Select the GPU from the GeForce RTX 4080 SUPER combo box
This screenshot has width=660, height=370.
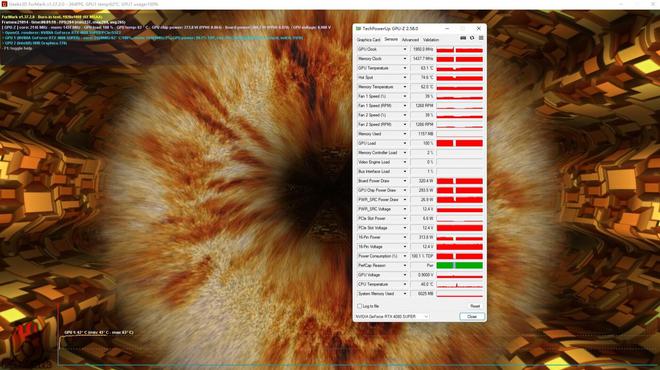(392, 317)
